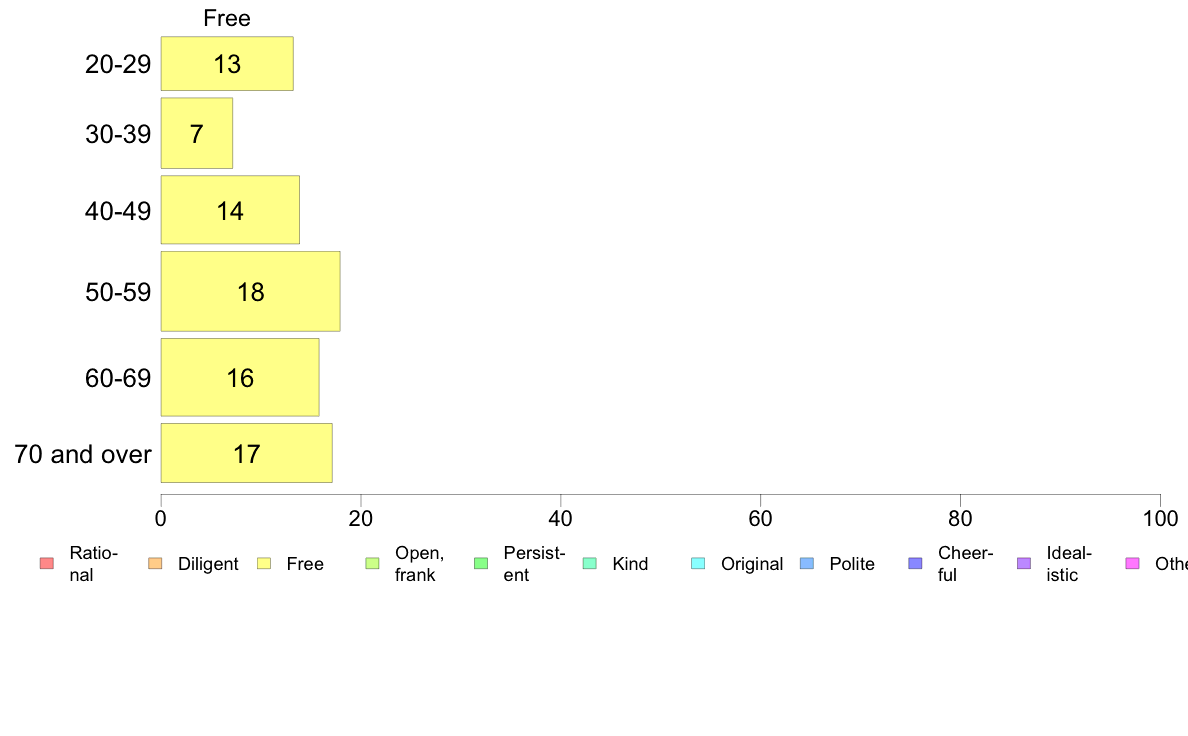Click the Polite legend text label
Image resolution: width=1188 pixels, height=736 pixels.
click(852, 564)
